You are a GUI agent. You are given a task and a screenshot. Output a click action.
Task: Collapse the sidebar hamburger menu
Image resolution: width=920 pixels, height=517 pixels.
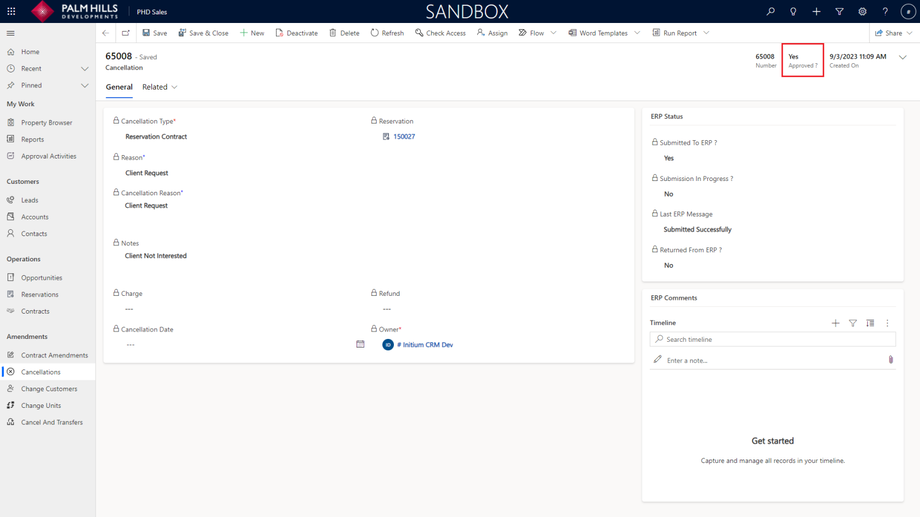tap(11, 33)
